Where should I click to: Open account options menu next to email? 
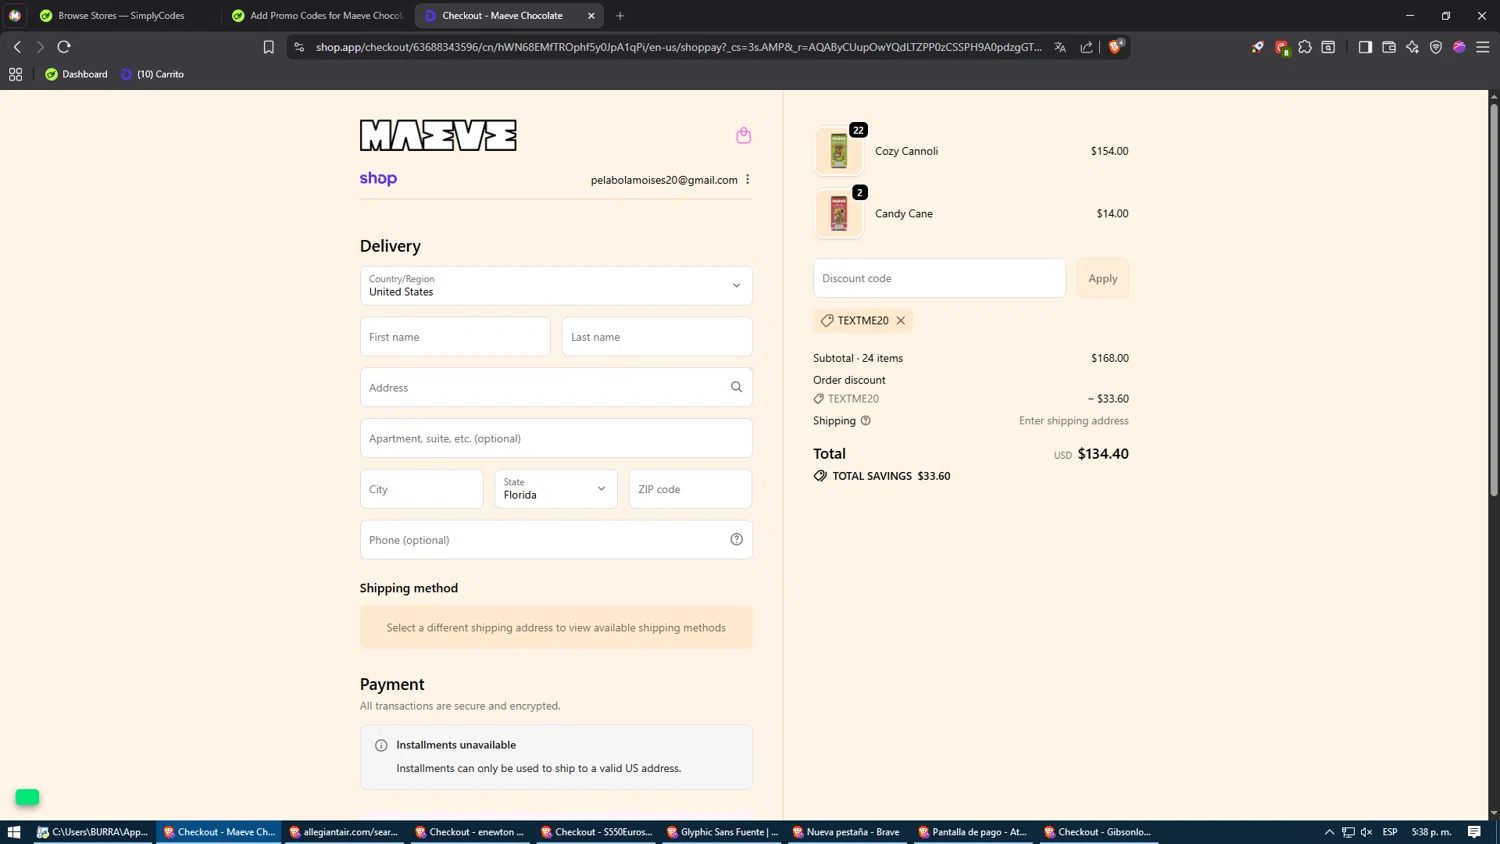coord(747,179)
